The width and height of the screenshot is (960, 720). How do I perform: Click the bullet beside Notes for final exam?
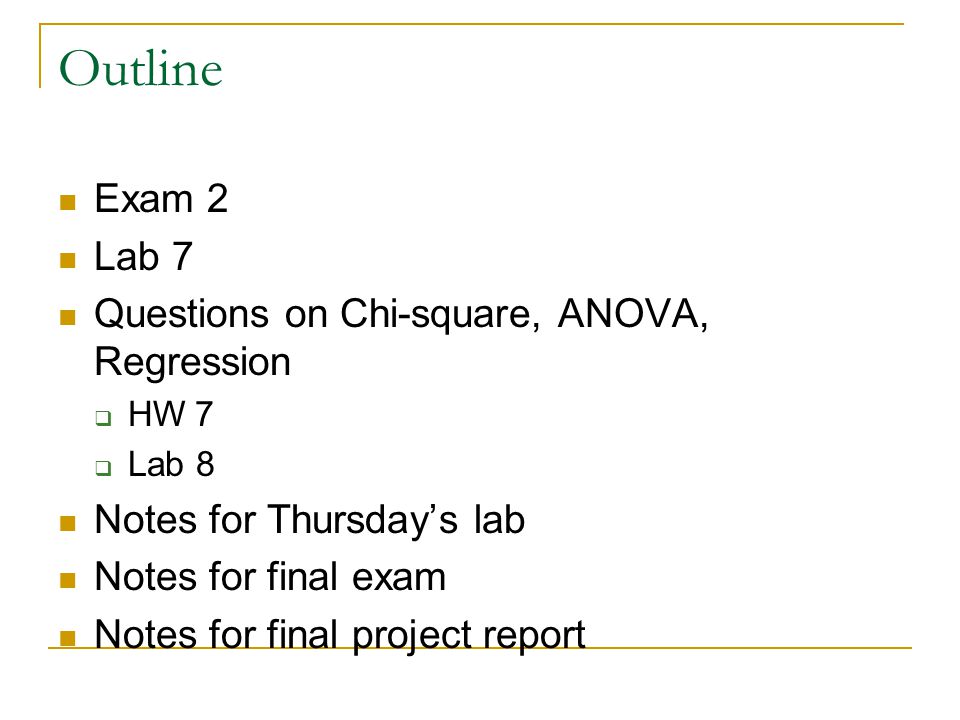pyautogui.click(x=68, y=580)
